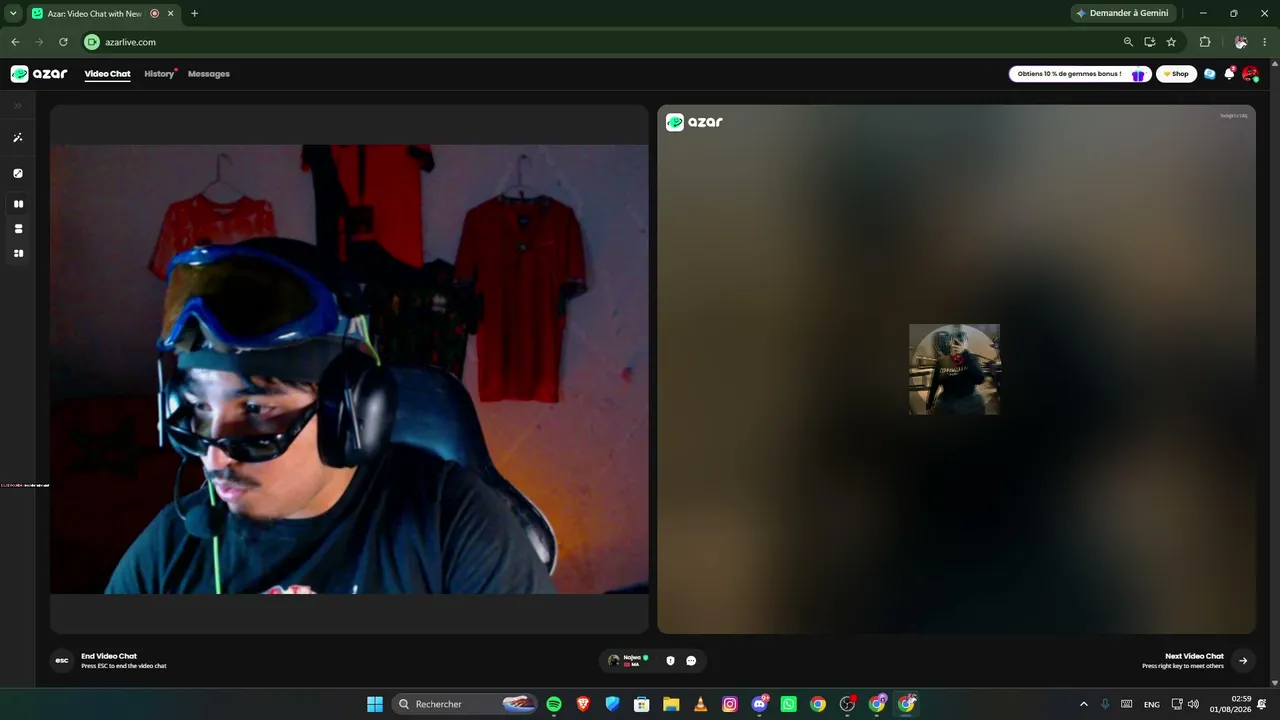1280x720 pixels.
Task: Open the matched user's profile picture thumbnail
Action: point(954,369)
